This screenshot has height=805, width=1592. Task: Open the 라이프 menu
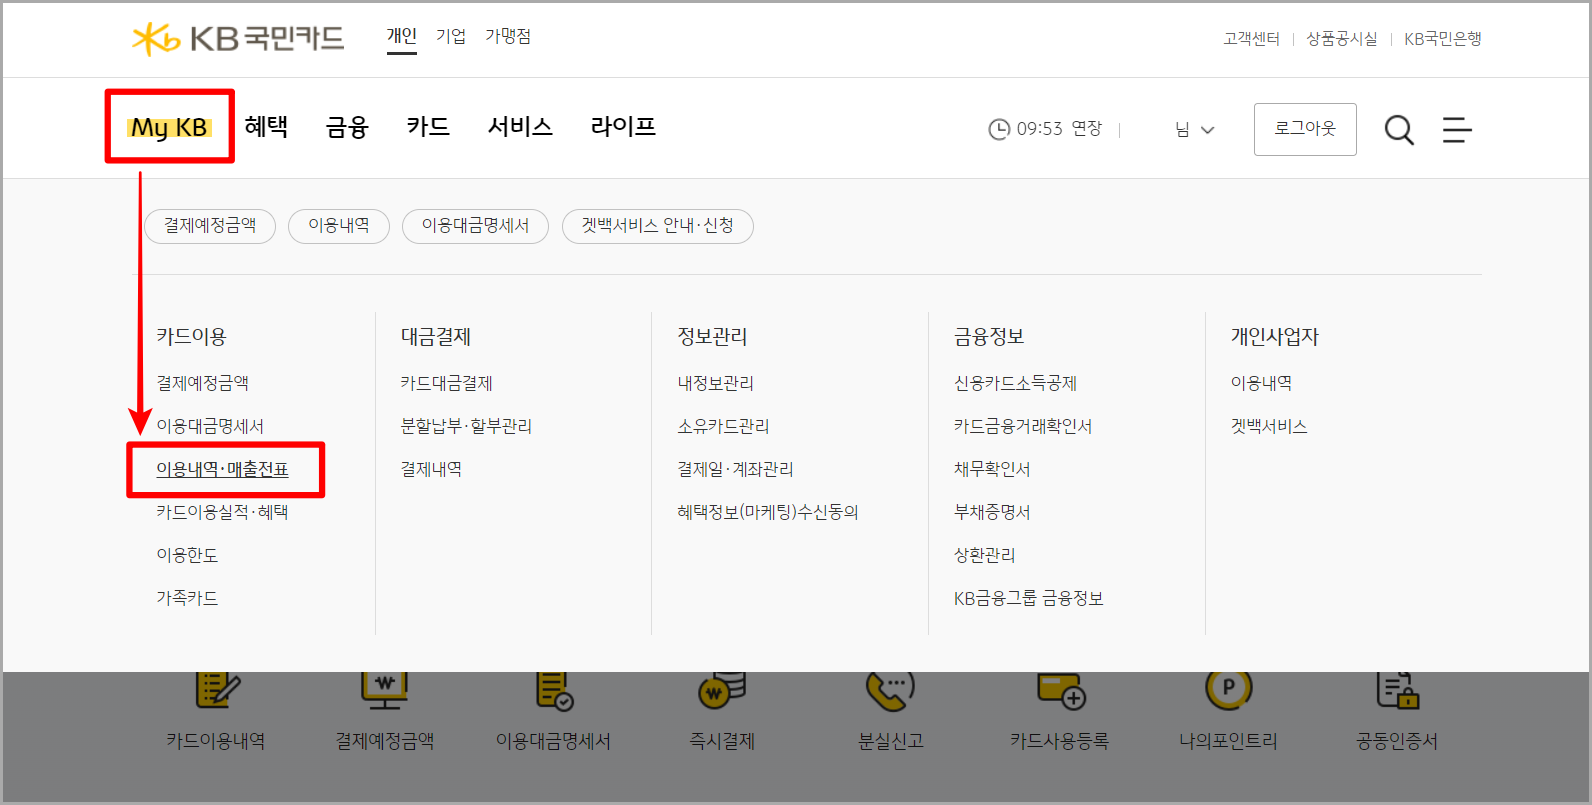tap(623, 127)
